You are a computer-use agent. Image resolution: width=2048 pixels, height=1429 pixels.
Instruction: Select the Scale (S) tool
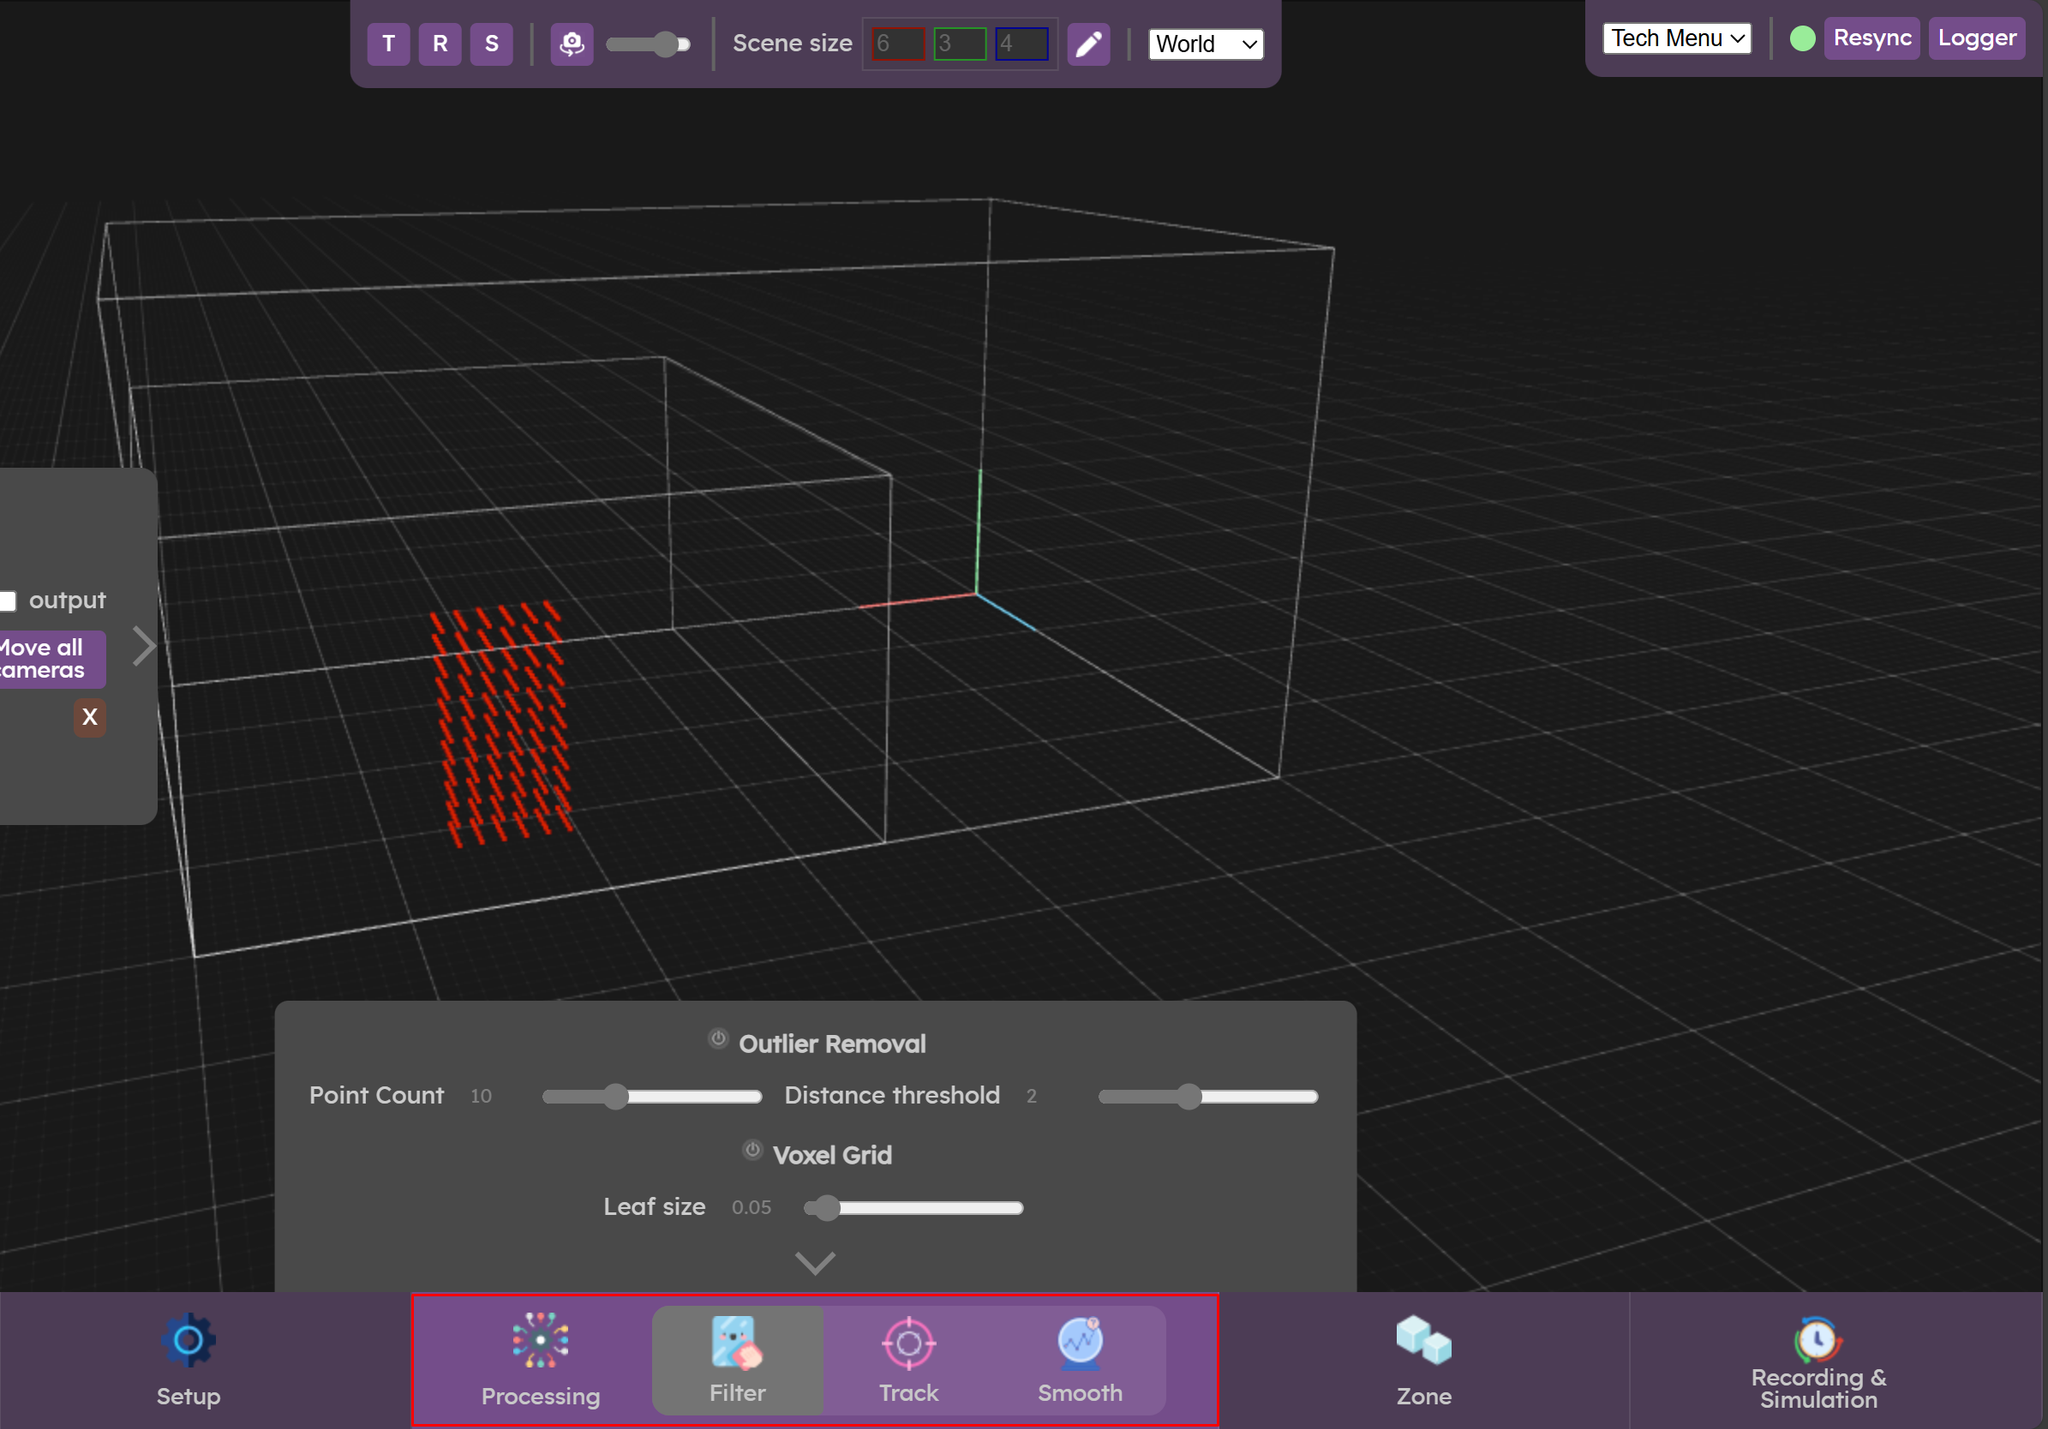491,44
